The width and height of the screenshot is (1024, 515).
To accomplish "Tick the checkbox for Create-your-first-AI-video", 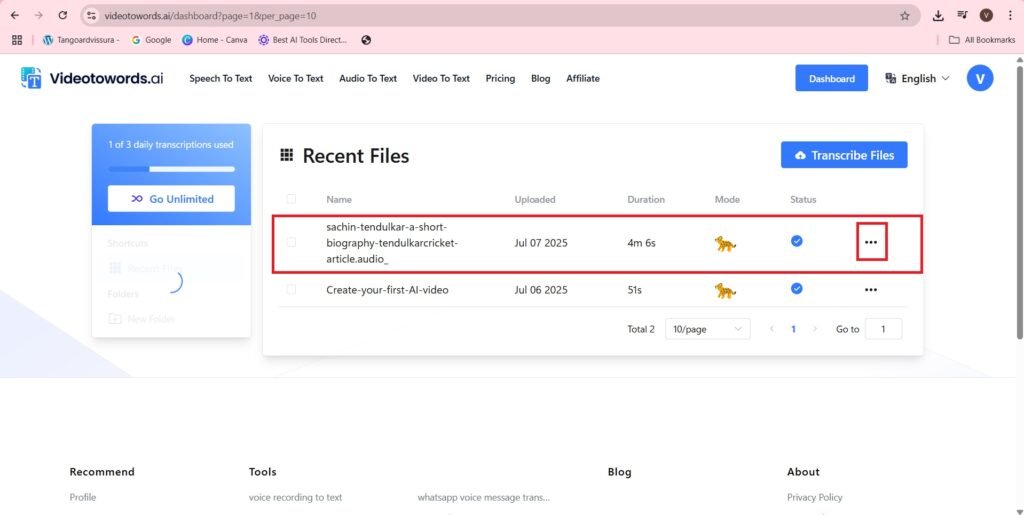I will 291,289.
